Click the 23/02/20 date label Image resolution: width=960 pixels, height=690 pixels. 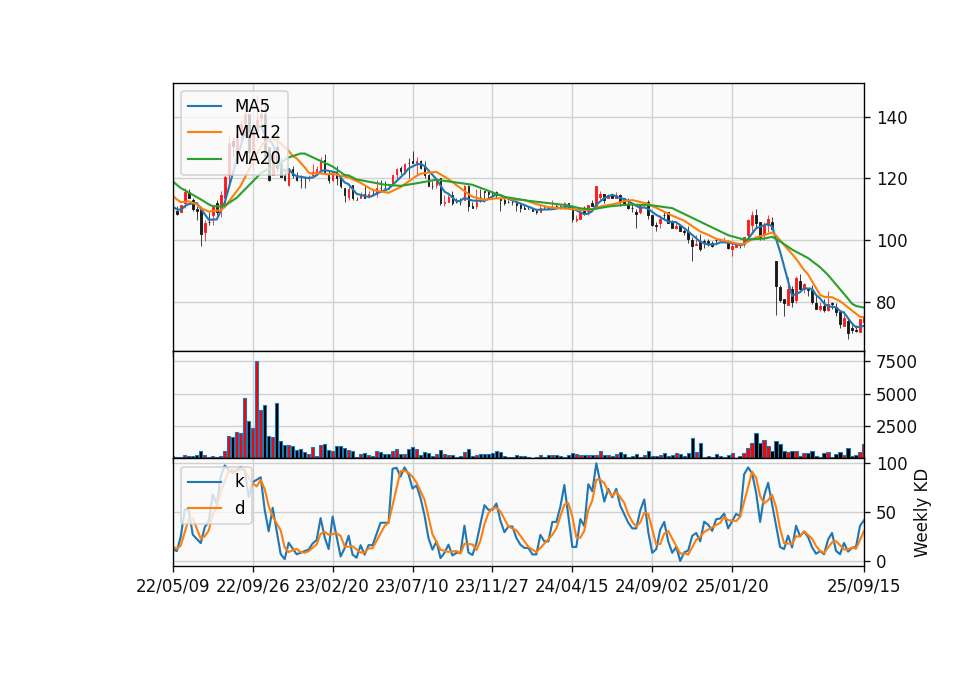[x=332, y=586]
